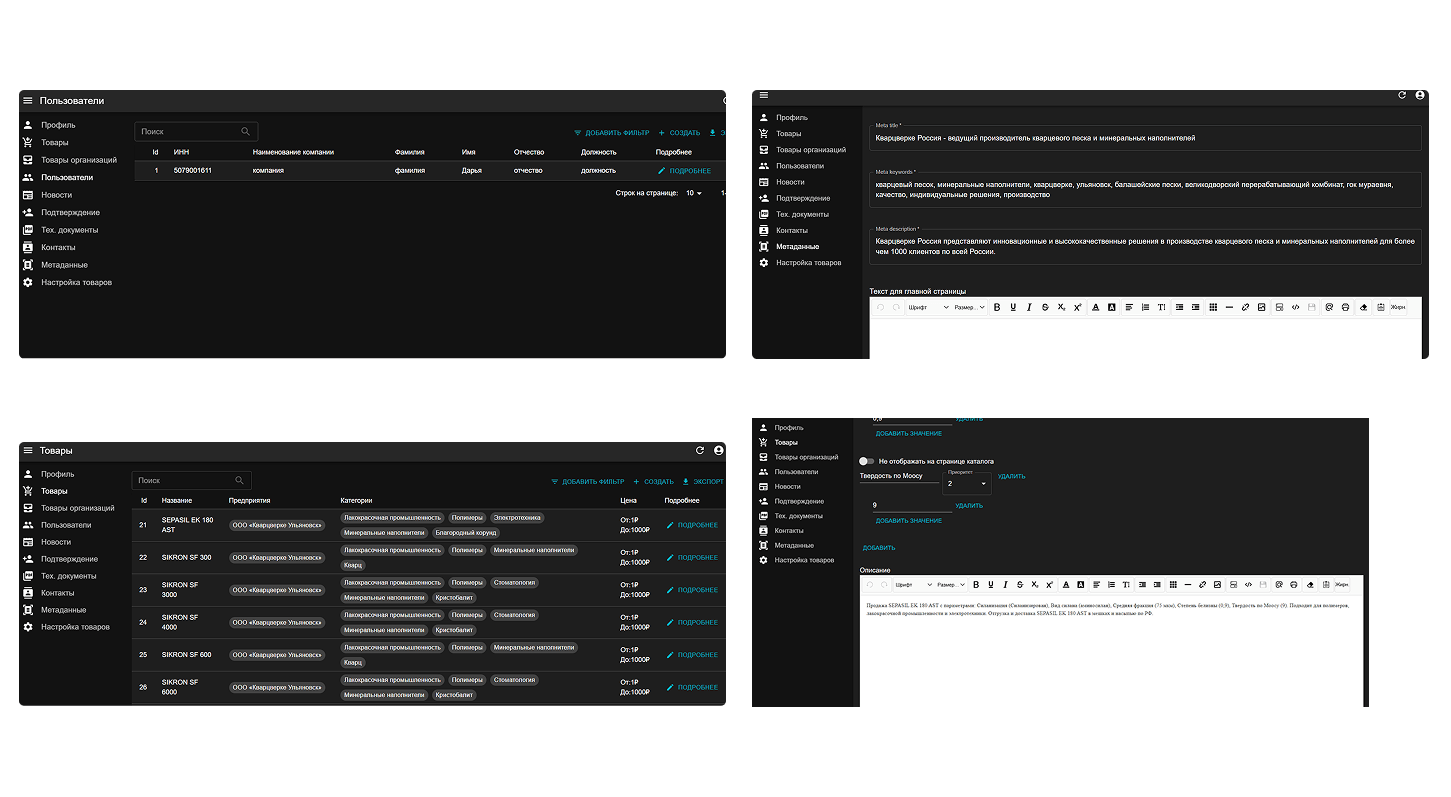Click into the Meta description field
The image size is (1451, 797).
(1145, 246)
